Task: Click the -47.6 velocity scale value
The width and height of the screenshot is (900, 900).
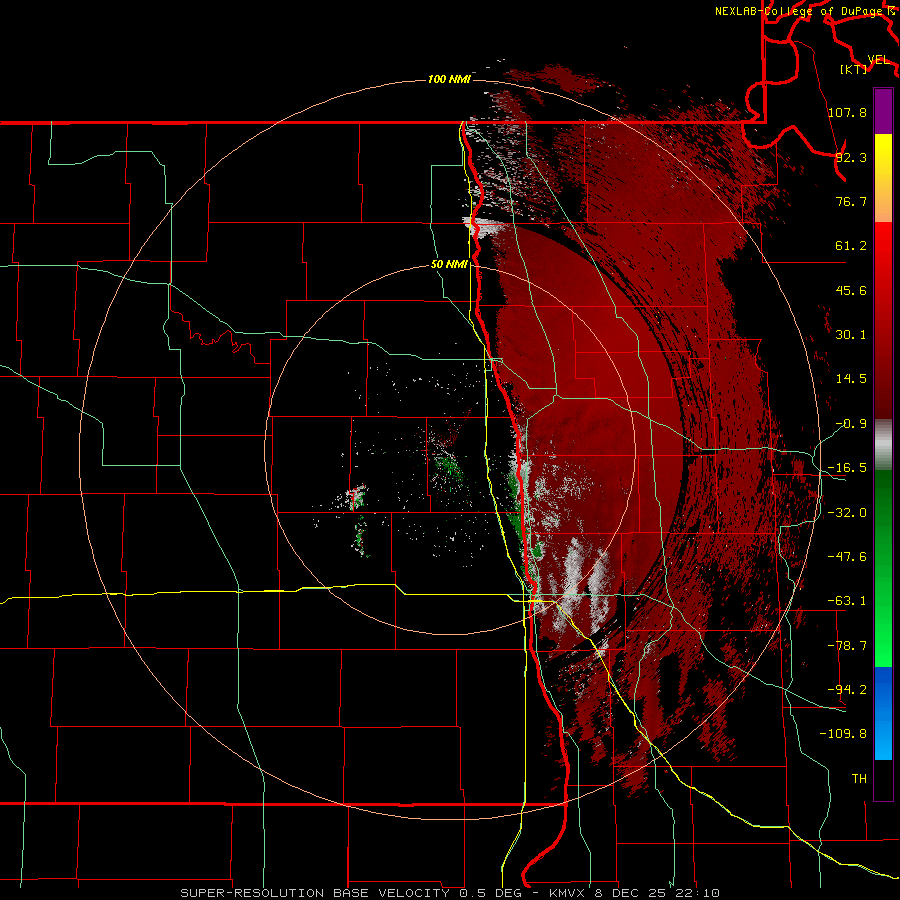Action: [847, 557]
